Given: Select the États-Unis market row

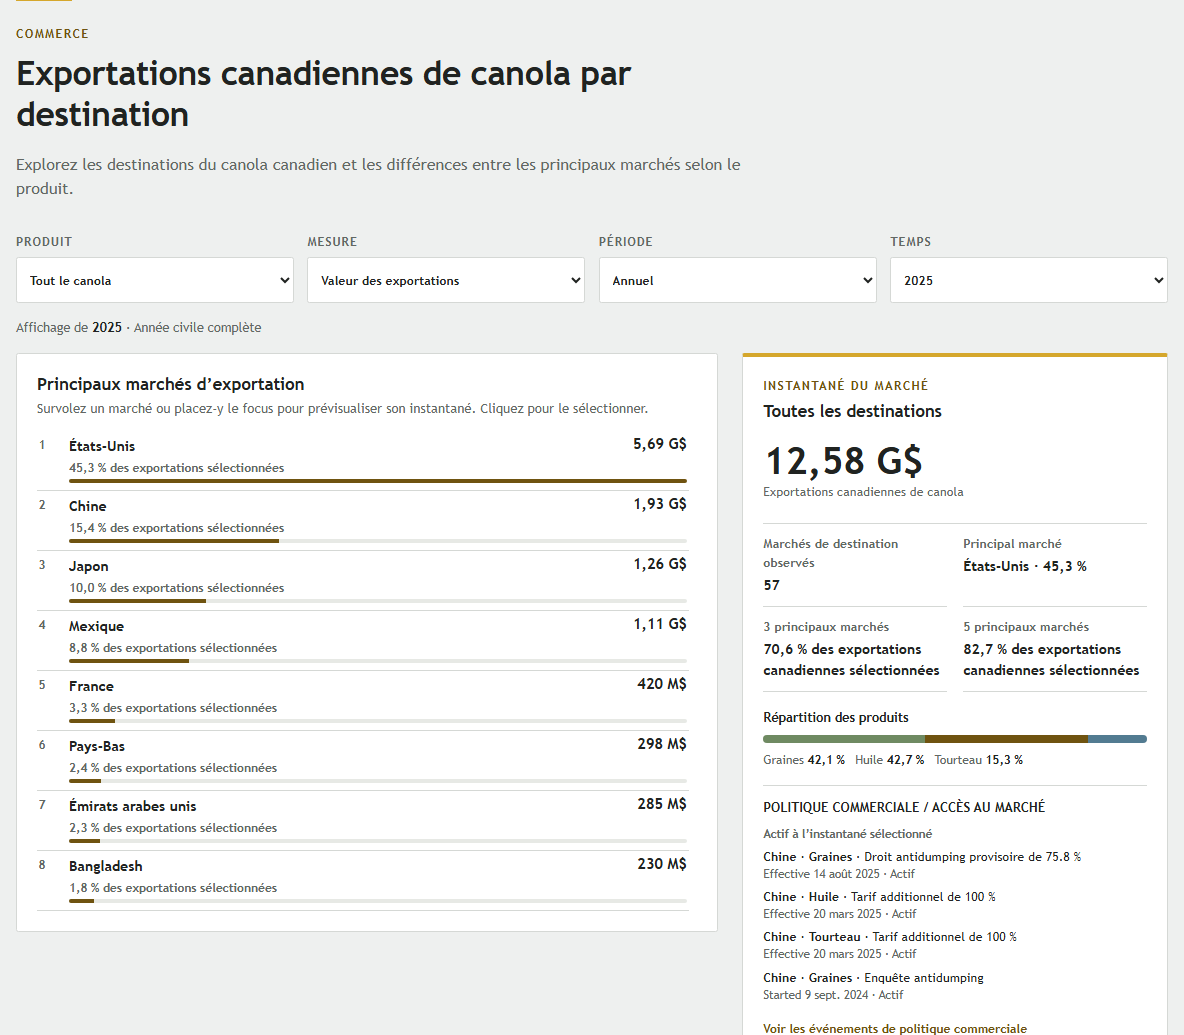Looking at the screenshot, I should (x=362, y=461).
